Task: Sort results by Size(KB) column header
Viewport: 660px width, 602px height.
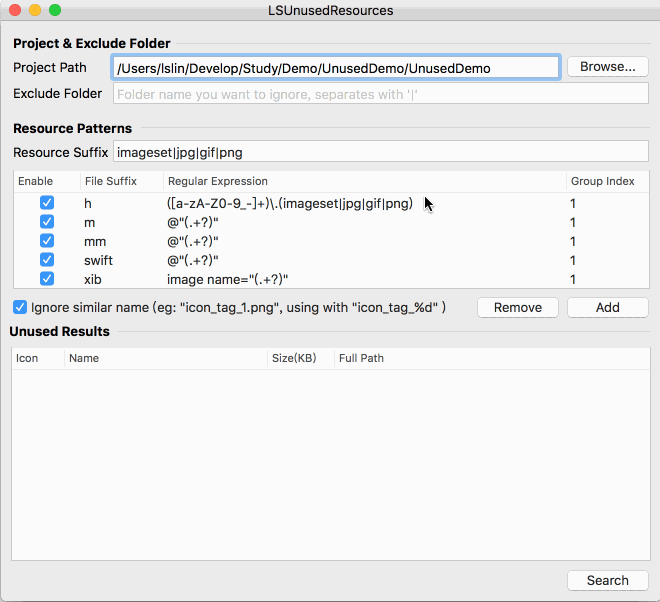Action: pos(295,358)
